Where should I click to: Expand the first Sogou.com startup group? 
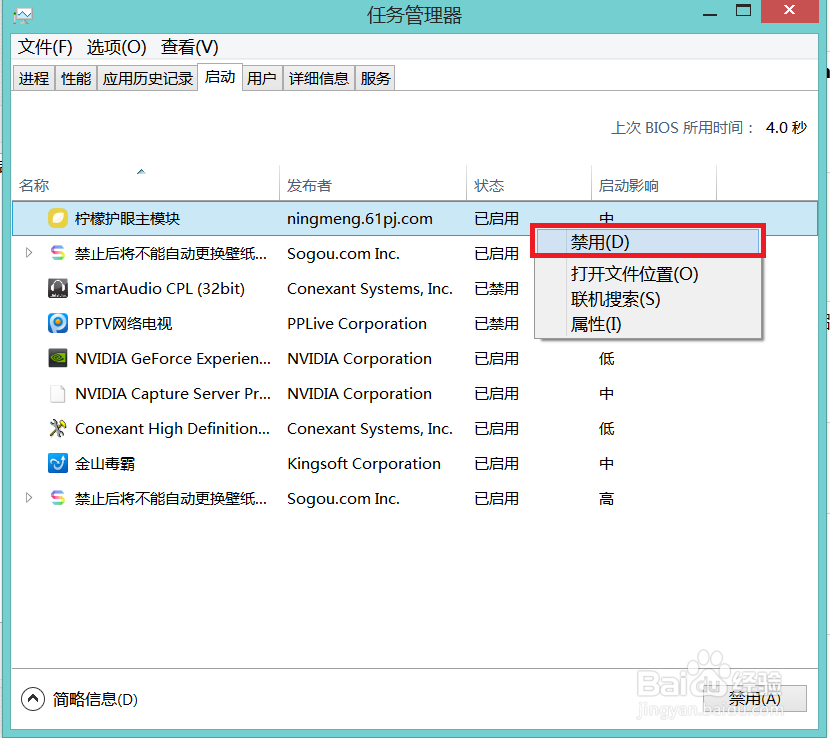(29, 253)
